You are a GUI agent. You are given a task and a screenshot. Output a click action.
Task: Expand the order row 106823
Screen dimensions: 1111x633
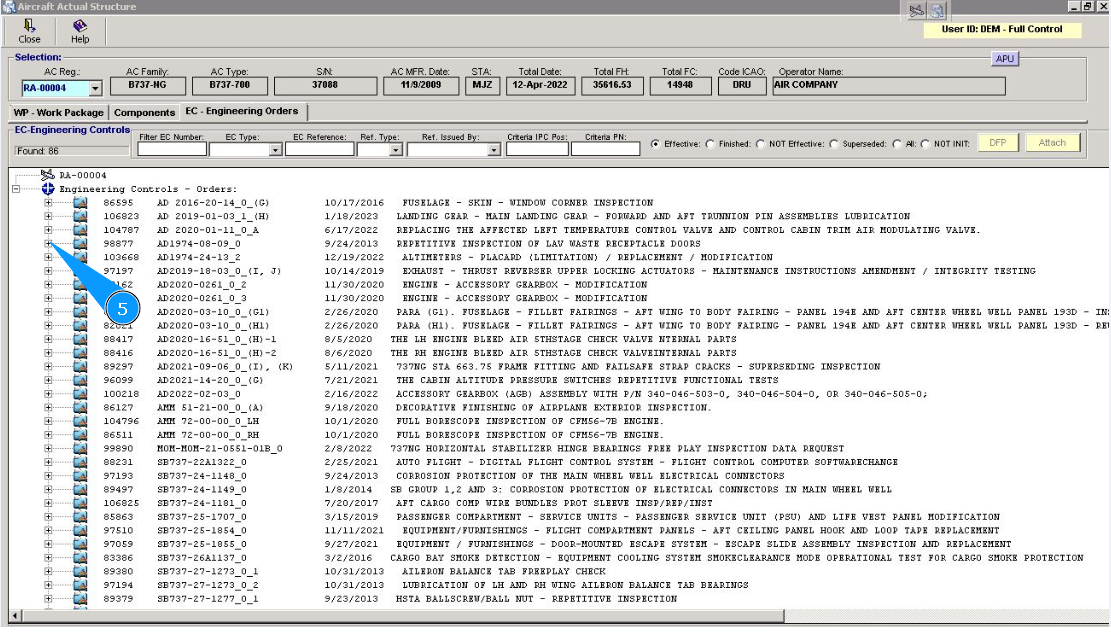coord(48,216)
